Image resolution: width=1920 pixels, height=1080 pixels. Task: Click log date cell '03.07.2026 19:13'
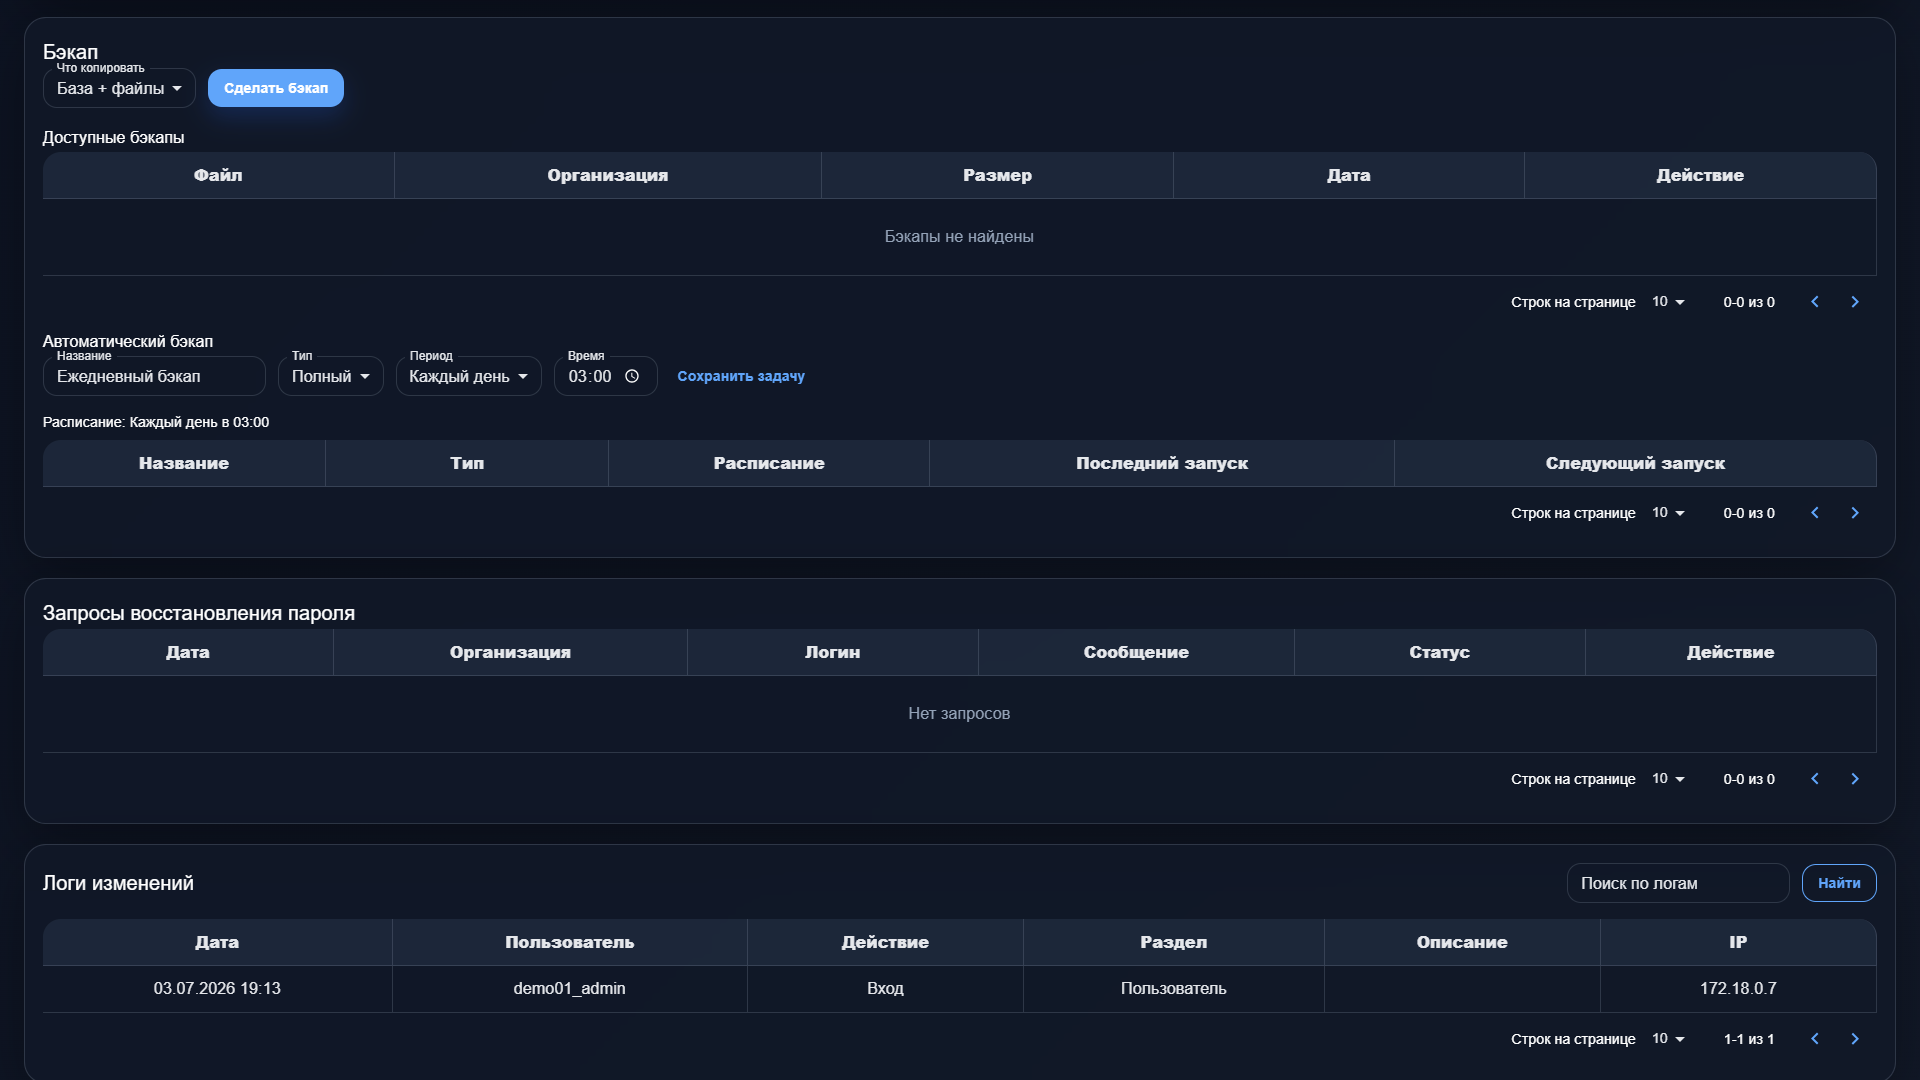(217, 988)
